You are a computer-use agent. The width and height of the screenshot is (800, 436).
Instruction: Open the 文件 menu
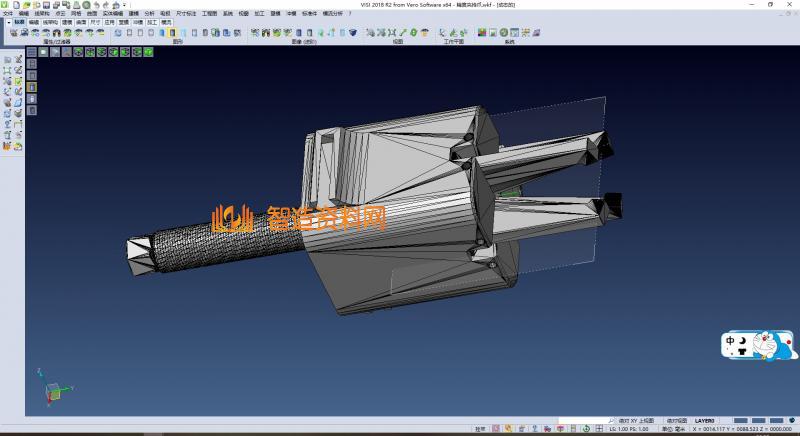8,13
